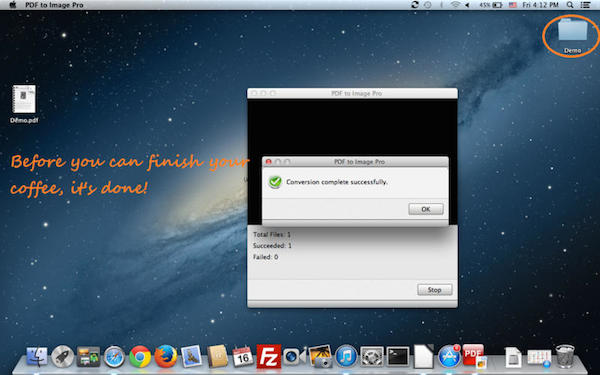Screen dimensions: 600x375
Task: Launch Terminal from the dock
Action: click(x=398, y=357)
